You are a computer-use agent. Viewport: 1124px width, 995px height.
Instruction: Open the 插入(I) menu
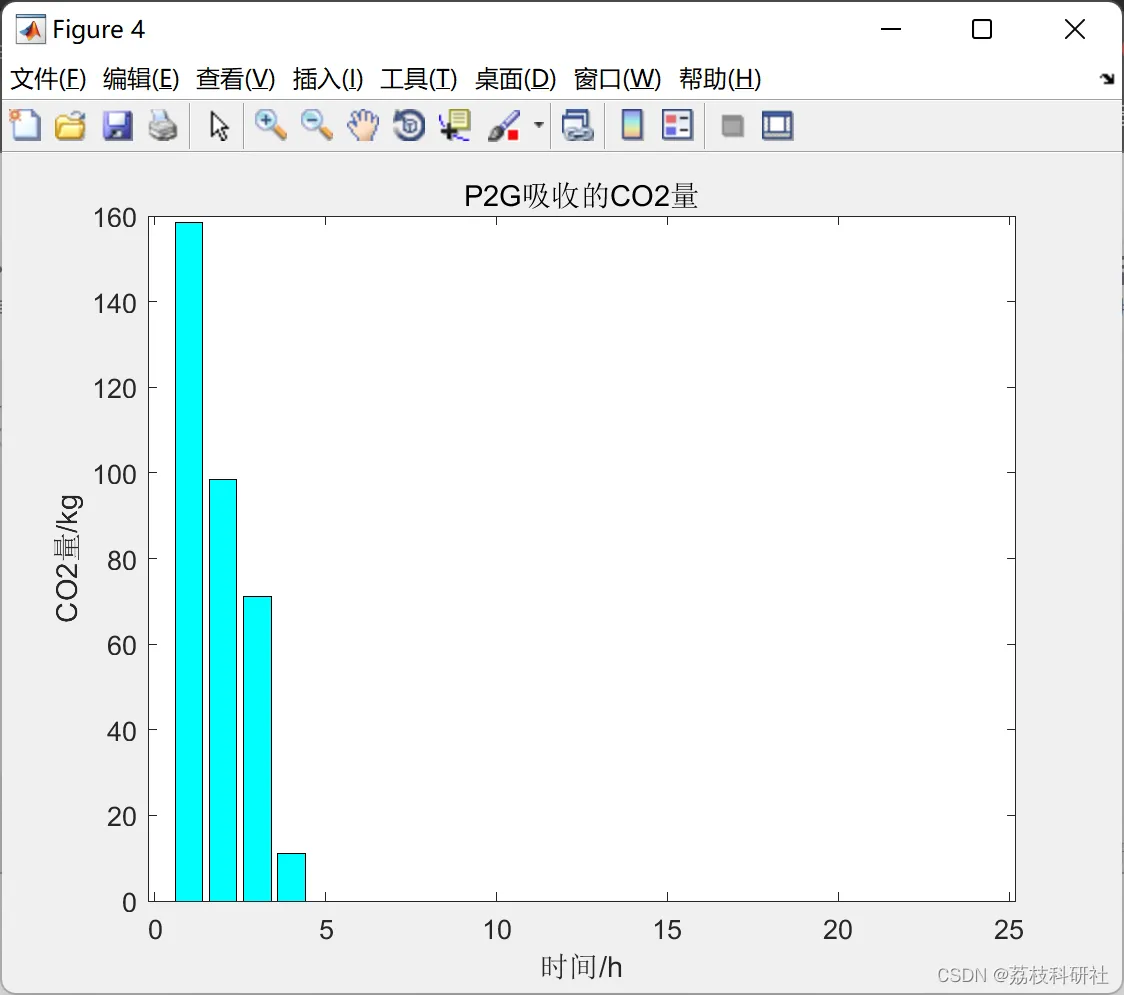tap(328, 79)
